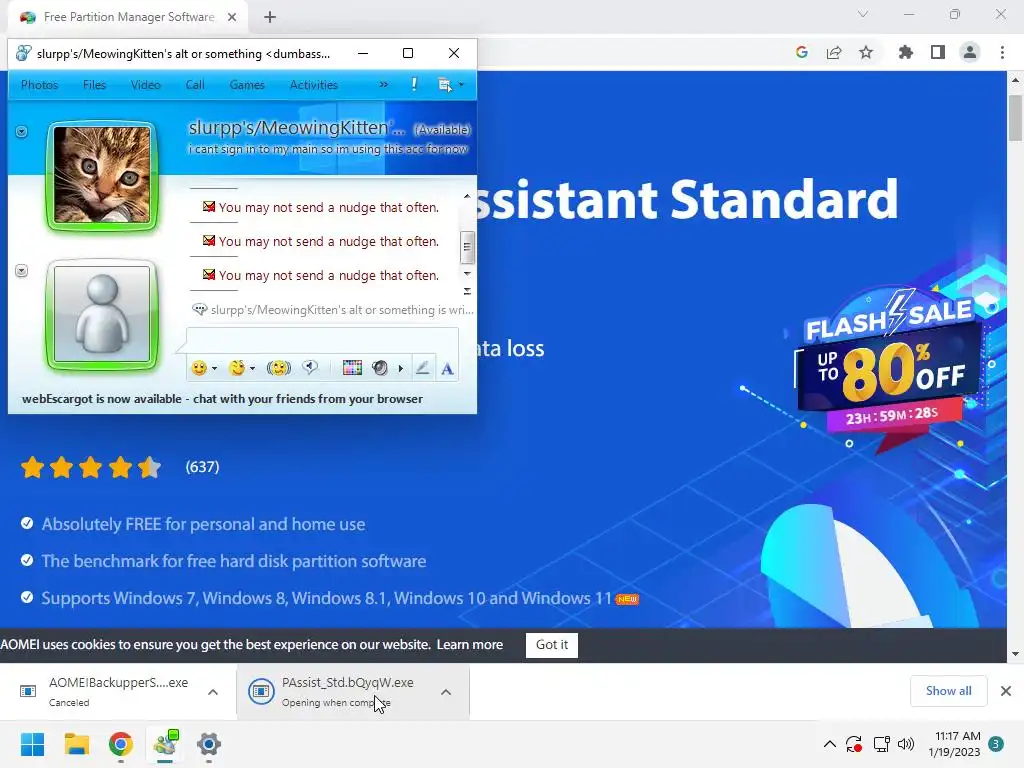Screen dimensions: 1024x768
Task: Open a new Chrome tab
Action: [x=270, y=17]
